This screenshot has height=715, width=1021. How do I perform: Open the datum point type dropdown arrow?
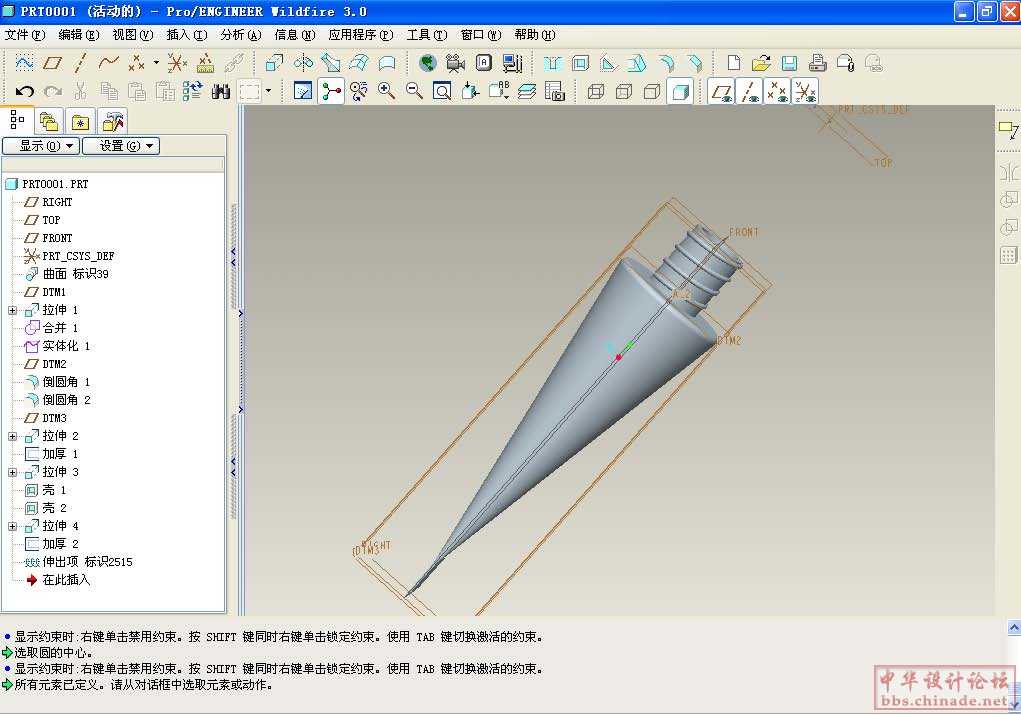[x=156, y=63]
